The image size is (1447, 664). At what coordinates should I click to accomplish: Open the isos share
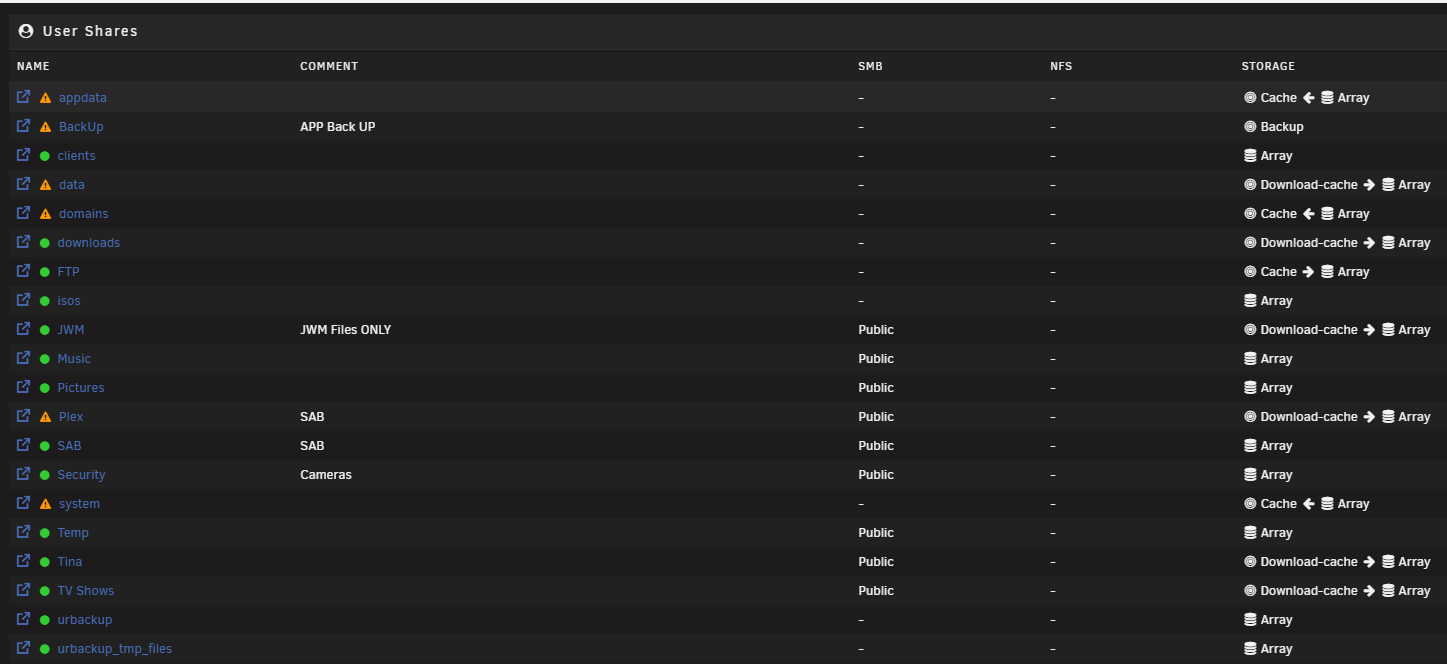pyautogui.click(x=69, y=301)
